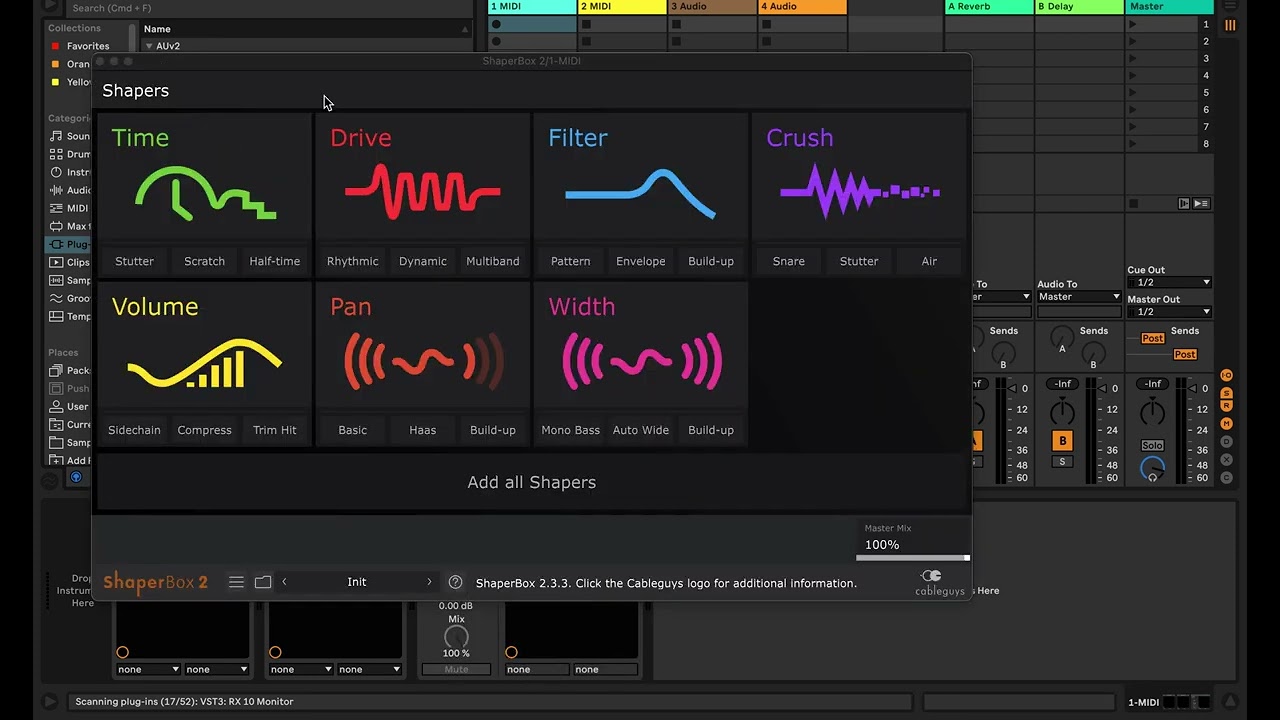This screenshot has width=1280, height=720.
Task: Select the 4 Audio track header
Action: tap(802, 7)
